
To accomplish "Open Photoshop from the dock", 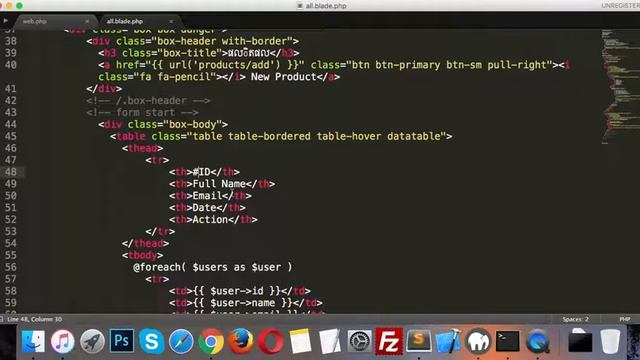I will pyautogui.click(x=122, y=340).
